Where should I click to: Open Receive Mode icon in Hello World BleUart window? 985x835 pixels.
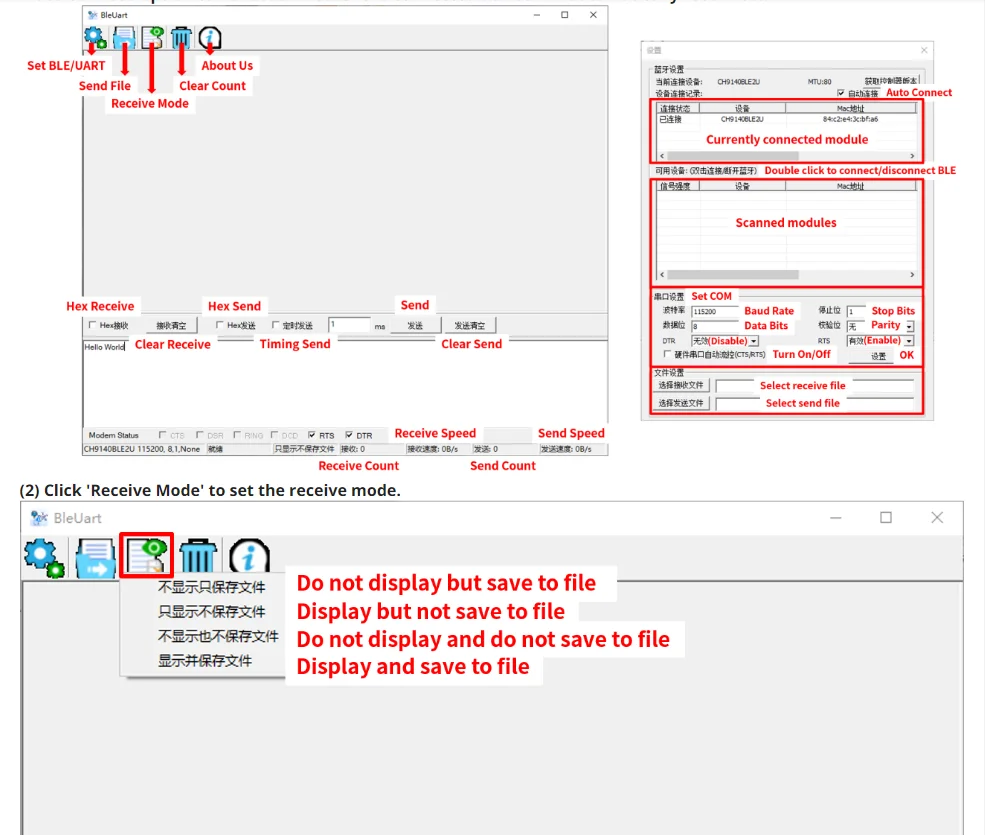coord(152,38)
